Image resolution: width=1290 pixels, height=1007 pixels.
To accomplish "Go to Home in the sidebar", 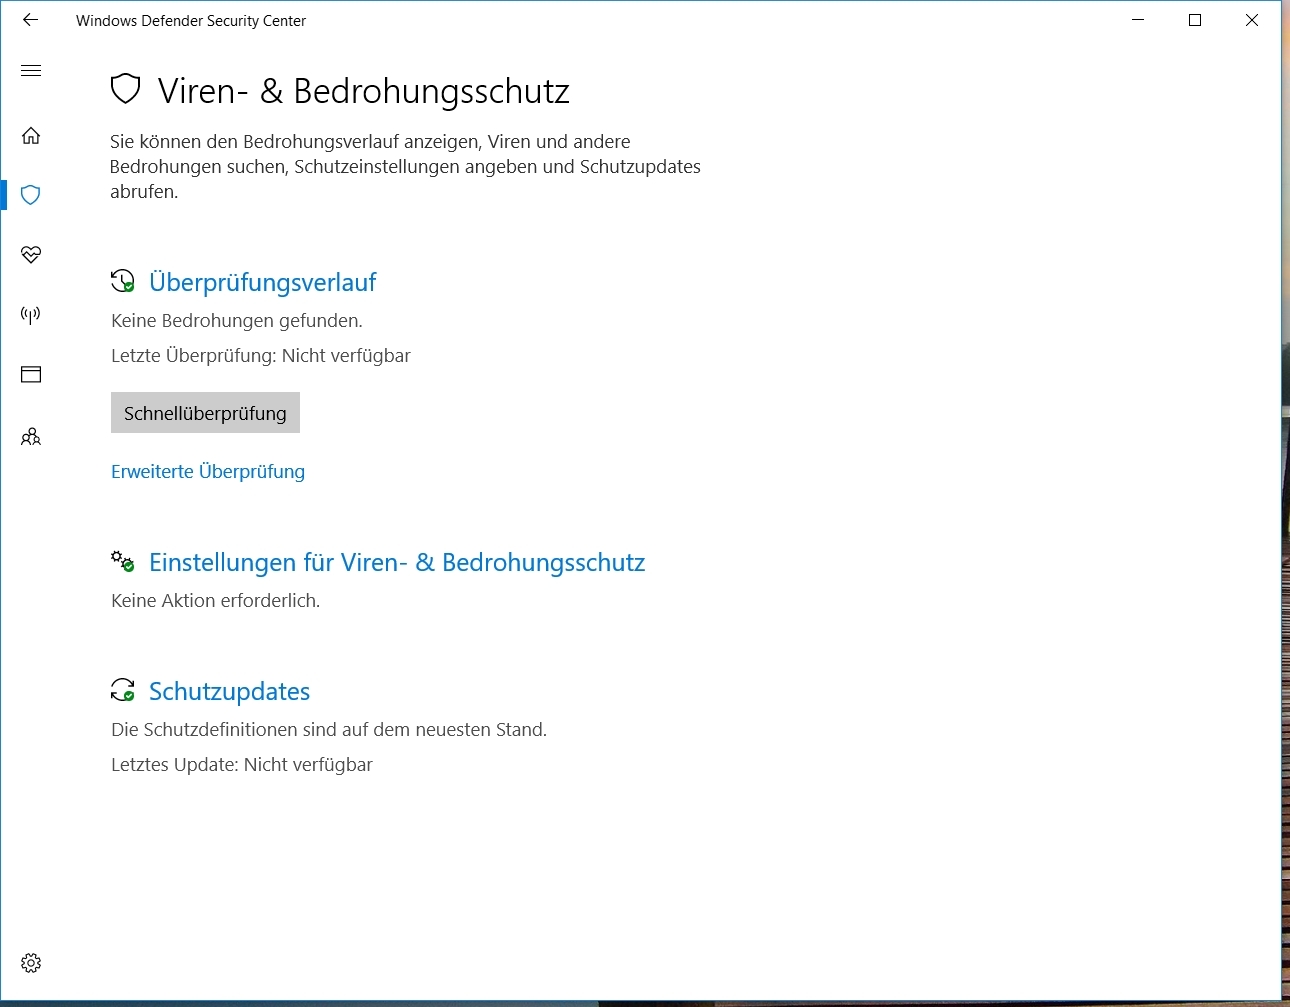I will tap(31, 135).
